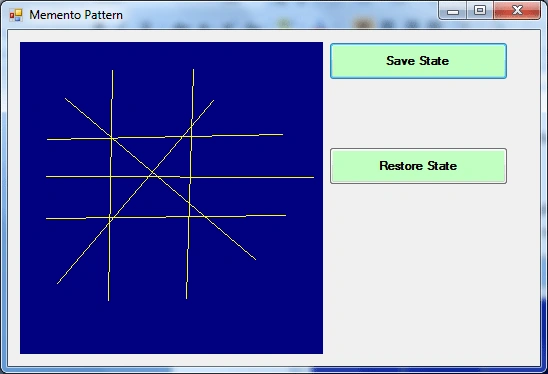This screenshot has width=548, height=374.
Task: Maximize the Memento Pattern window
Action: tap(480, 11)
